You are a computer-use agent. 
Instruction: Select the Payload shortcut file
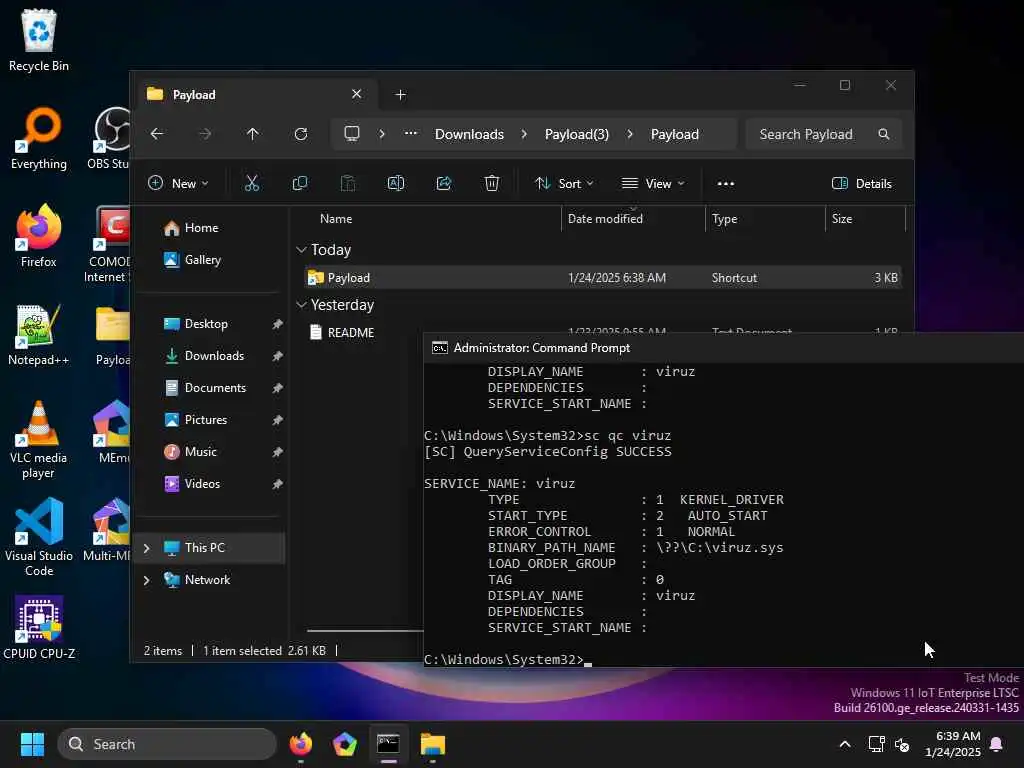(603, 278)
